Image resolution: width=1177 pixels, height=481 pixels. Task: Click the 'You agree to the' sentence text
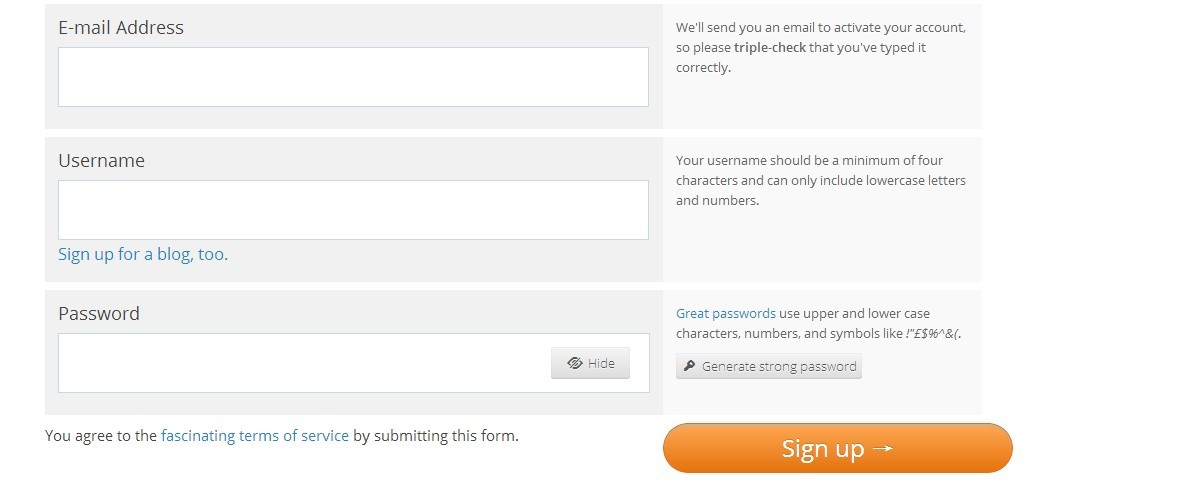pyautogui.click(x=101, y=435)
